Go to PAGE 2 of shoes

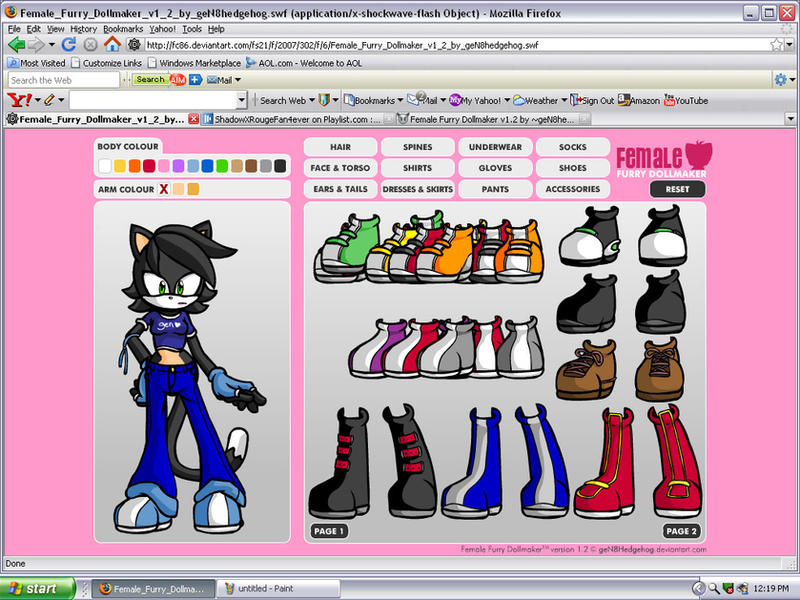(x=681, y=531)
